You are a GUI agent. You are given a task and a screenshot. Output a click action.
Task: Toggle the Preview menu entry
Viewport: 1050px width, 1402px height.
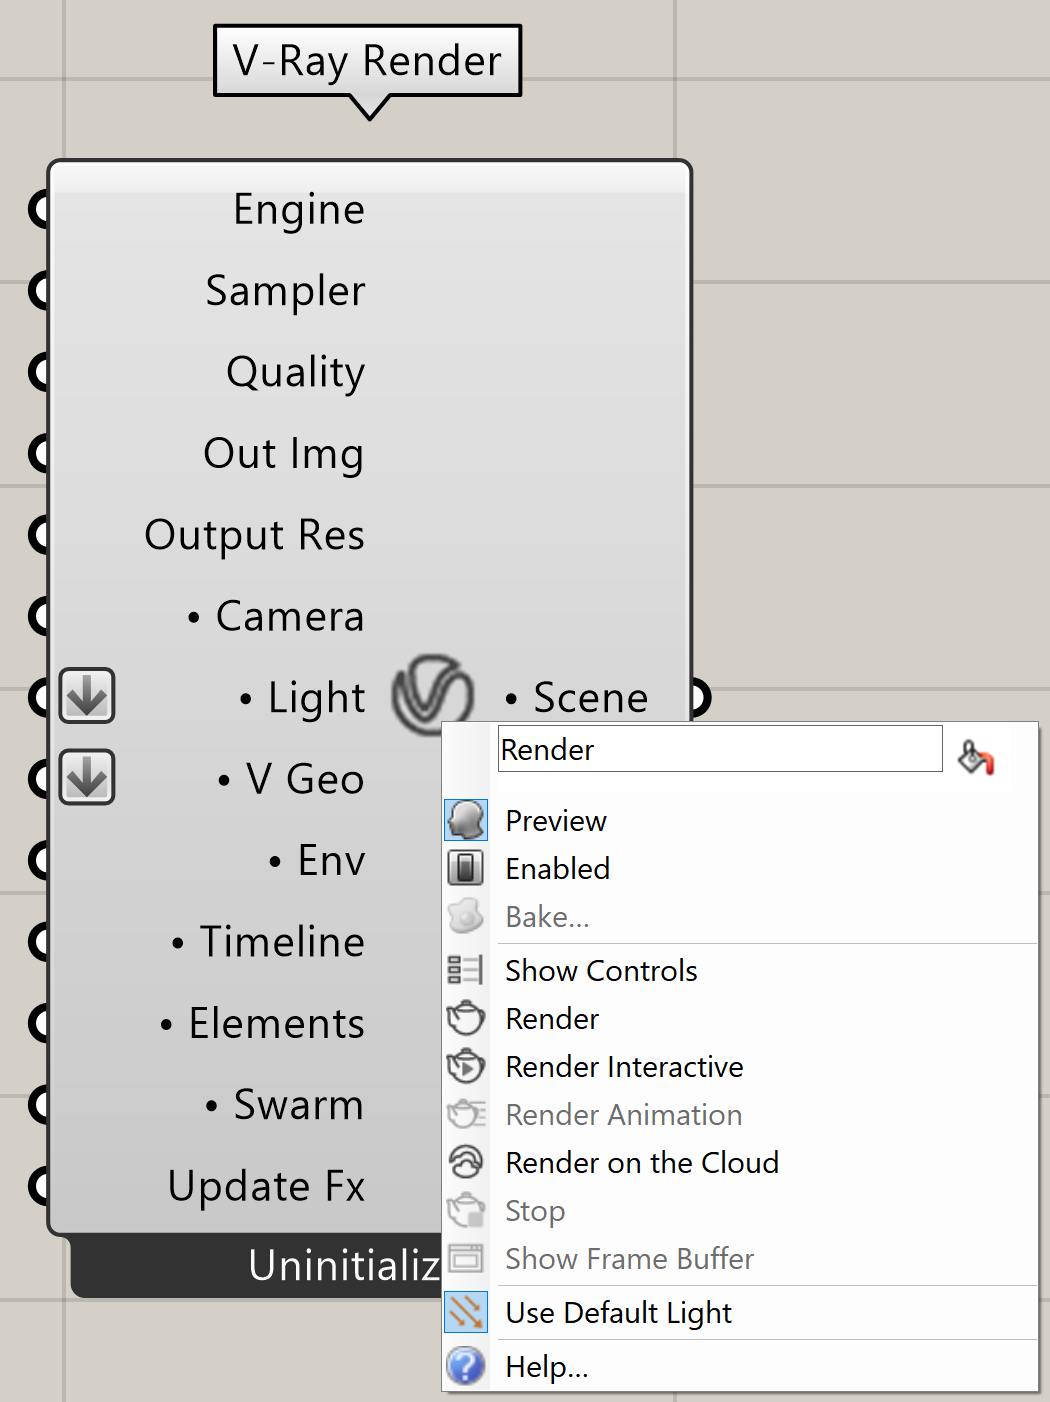click(x=739, y=820)
